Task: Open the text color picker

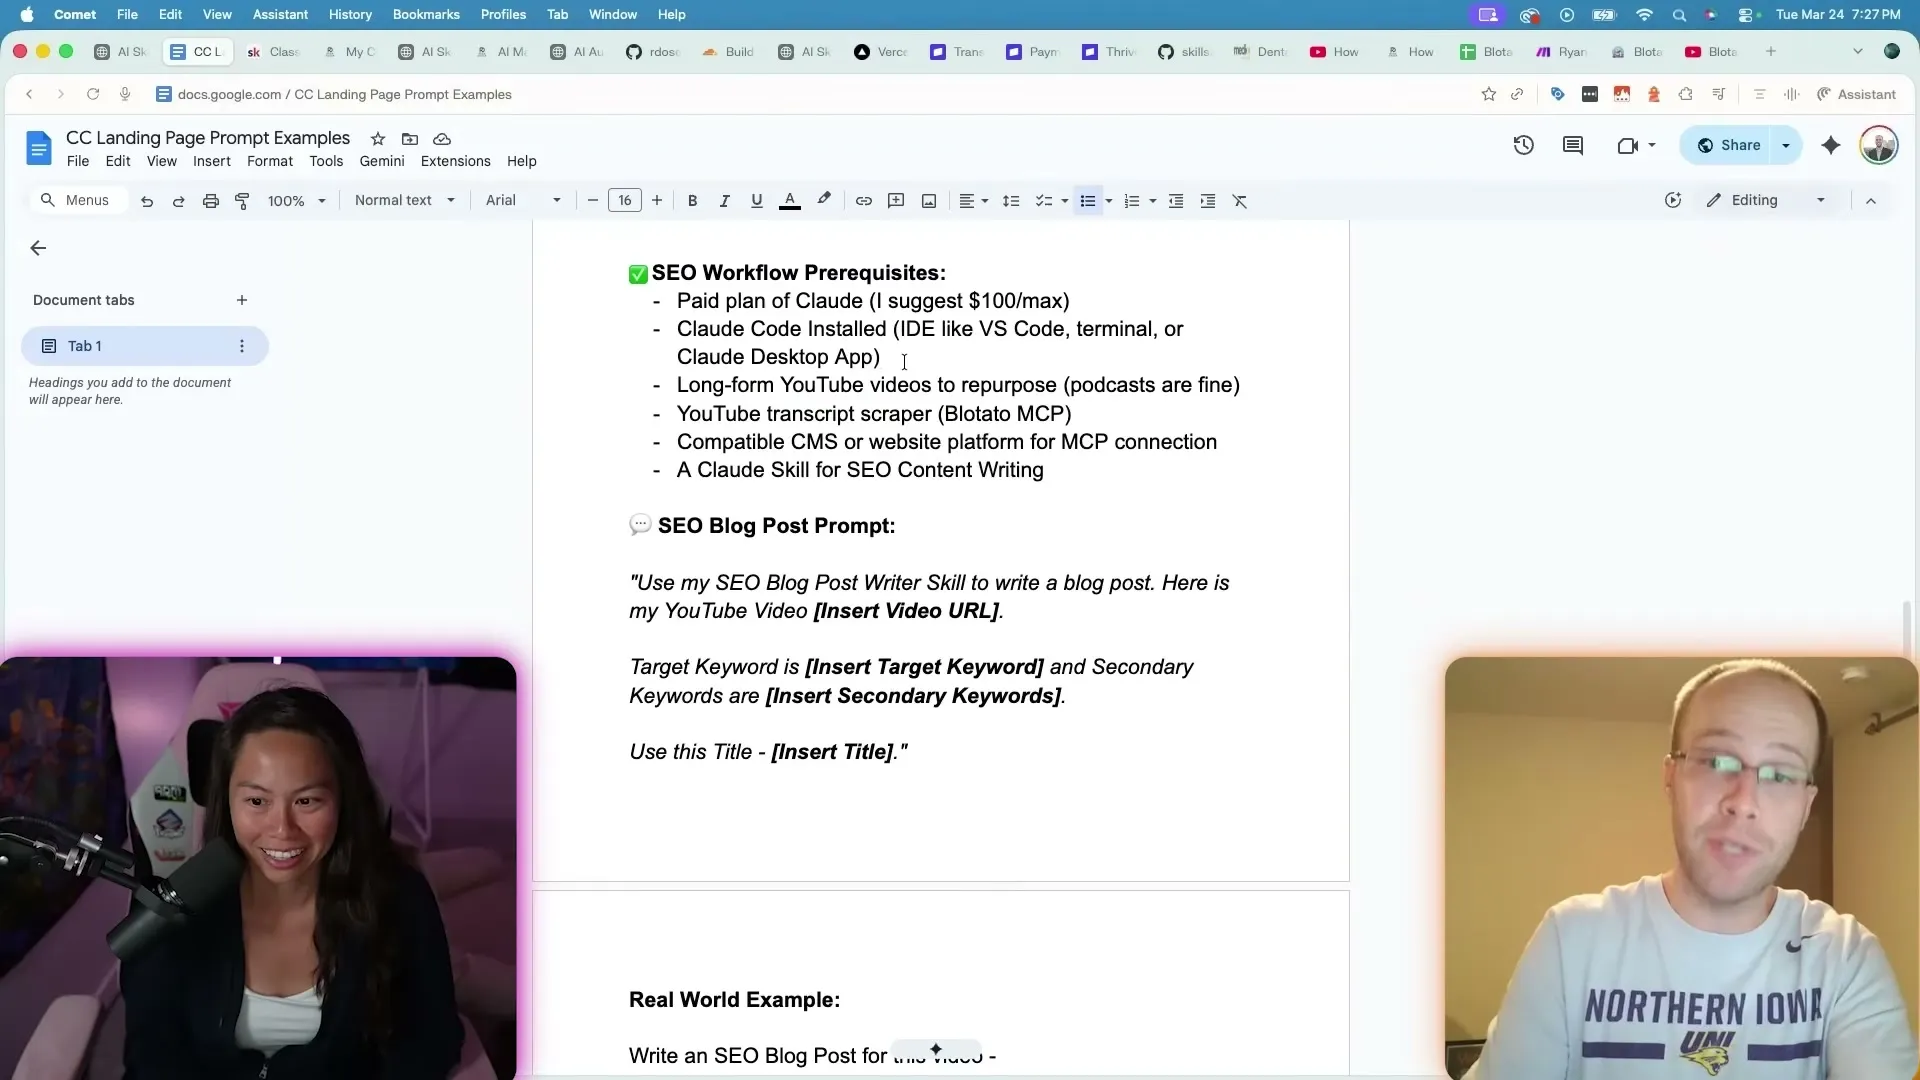Action: pyautogui.click(x=790, y=201)
